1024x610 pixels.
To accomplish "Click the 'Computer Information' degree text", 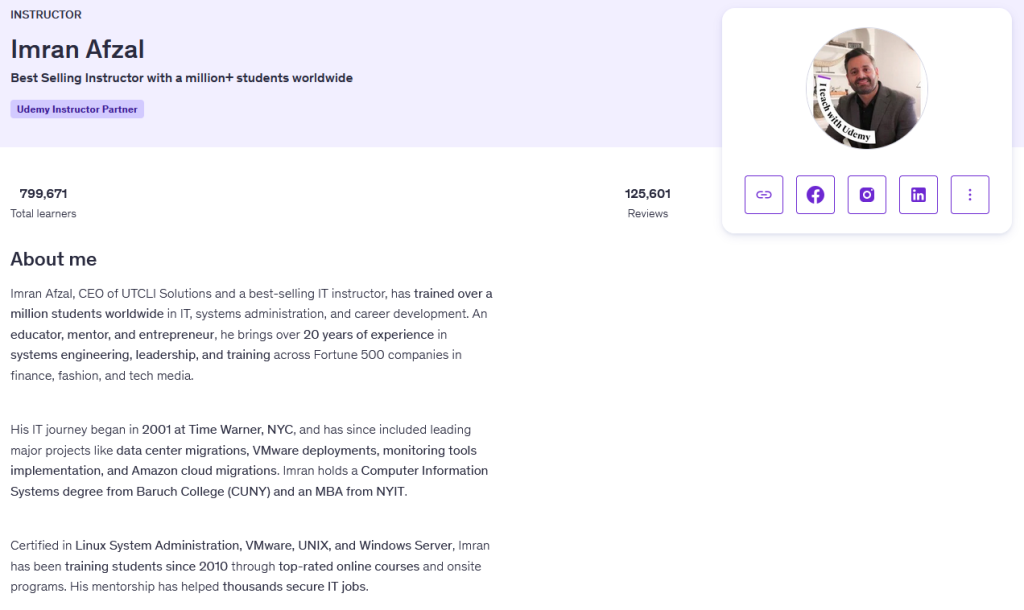I will [x=424, y=470].
